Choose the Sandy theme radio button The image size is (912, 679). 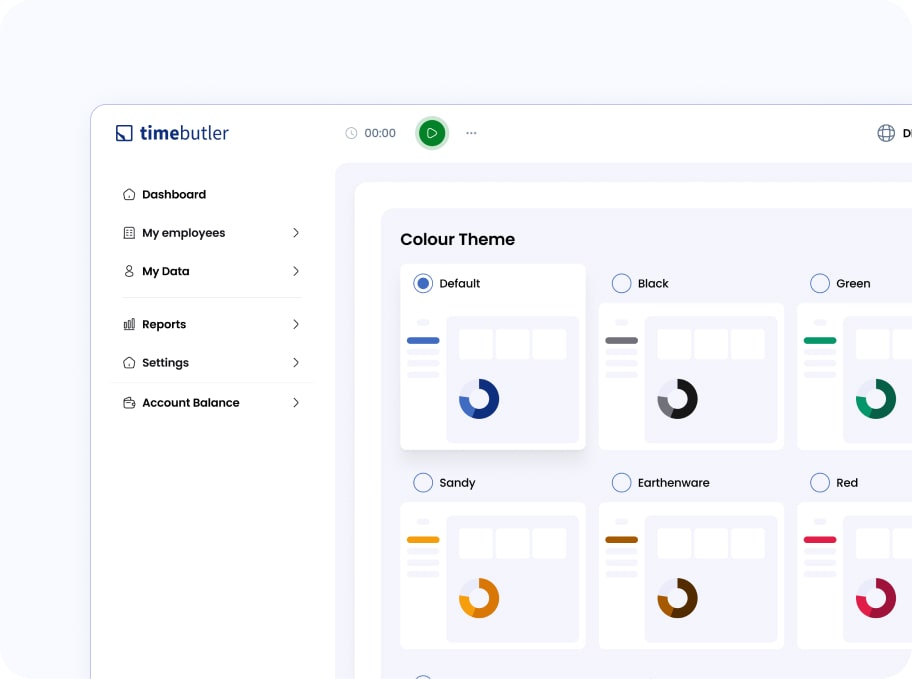[x=423, y=483]
